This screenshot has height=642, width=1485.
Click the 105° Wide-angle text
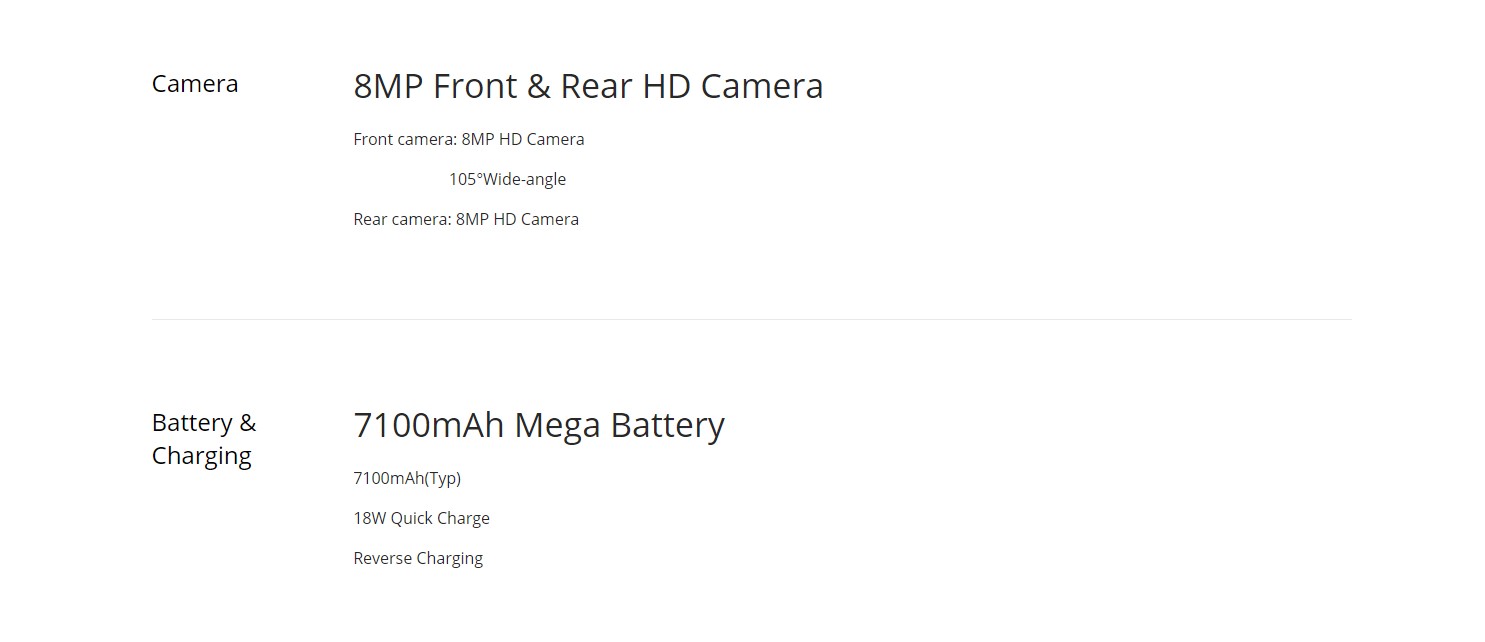pos(507,179)
